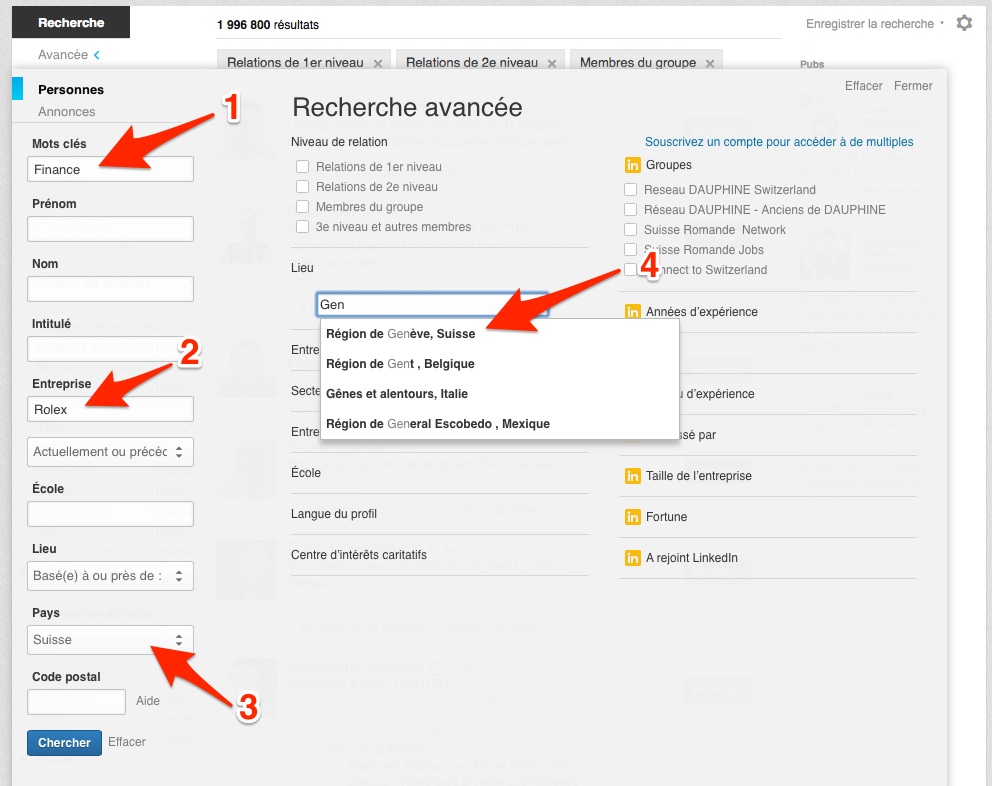This screenshot has height=786, width=992.
Task: Focus the Mots clés field containing Finance
Action: click(x=110, y=169)
